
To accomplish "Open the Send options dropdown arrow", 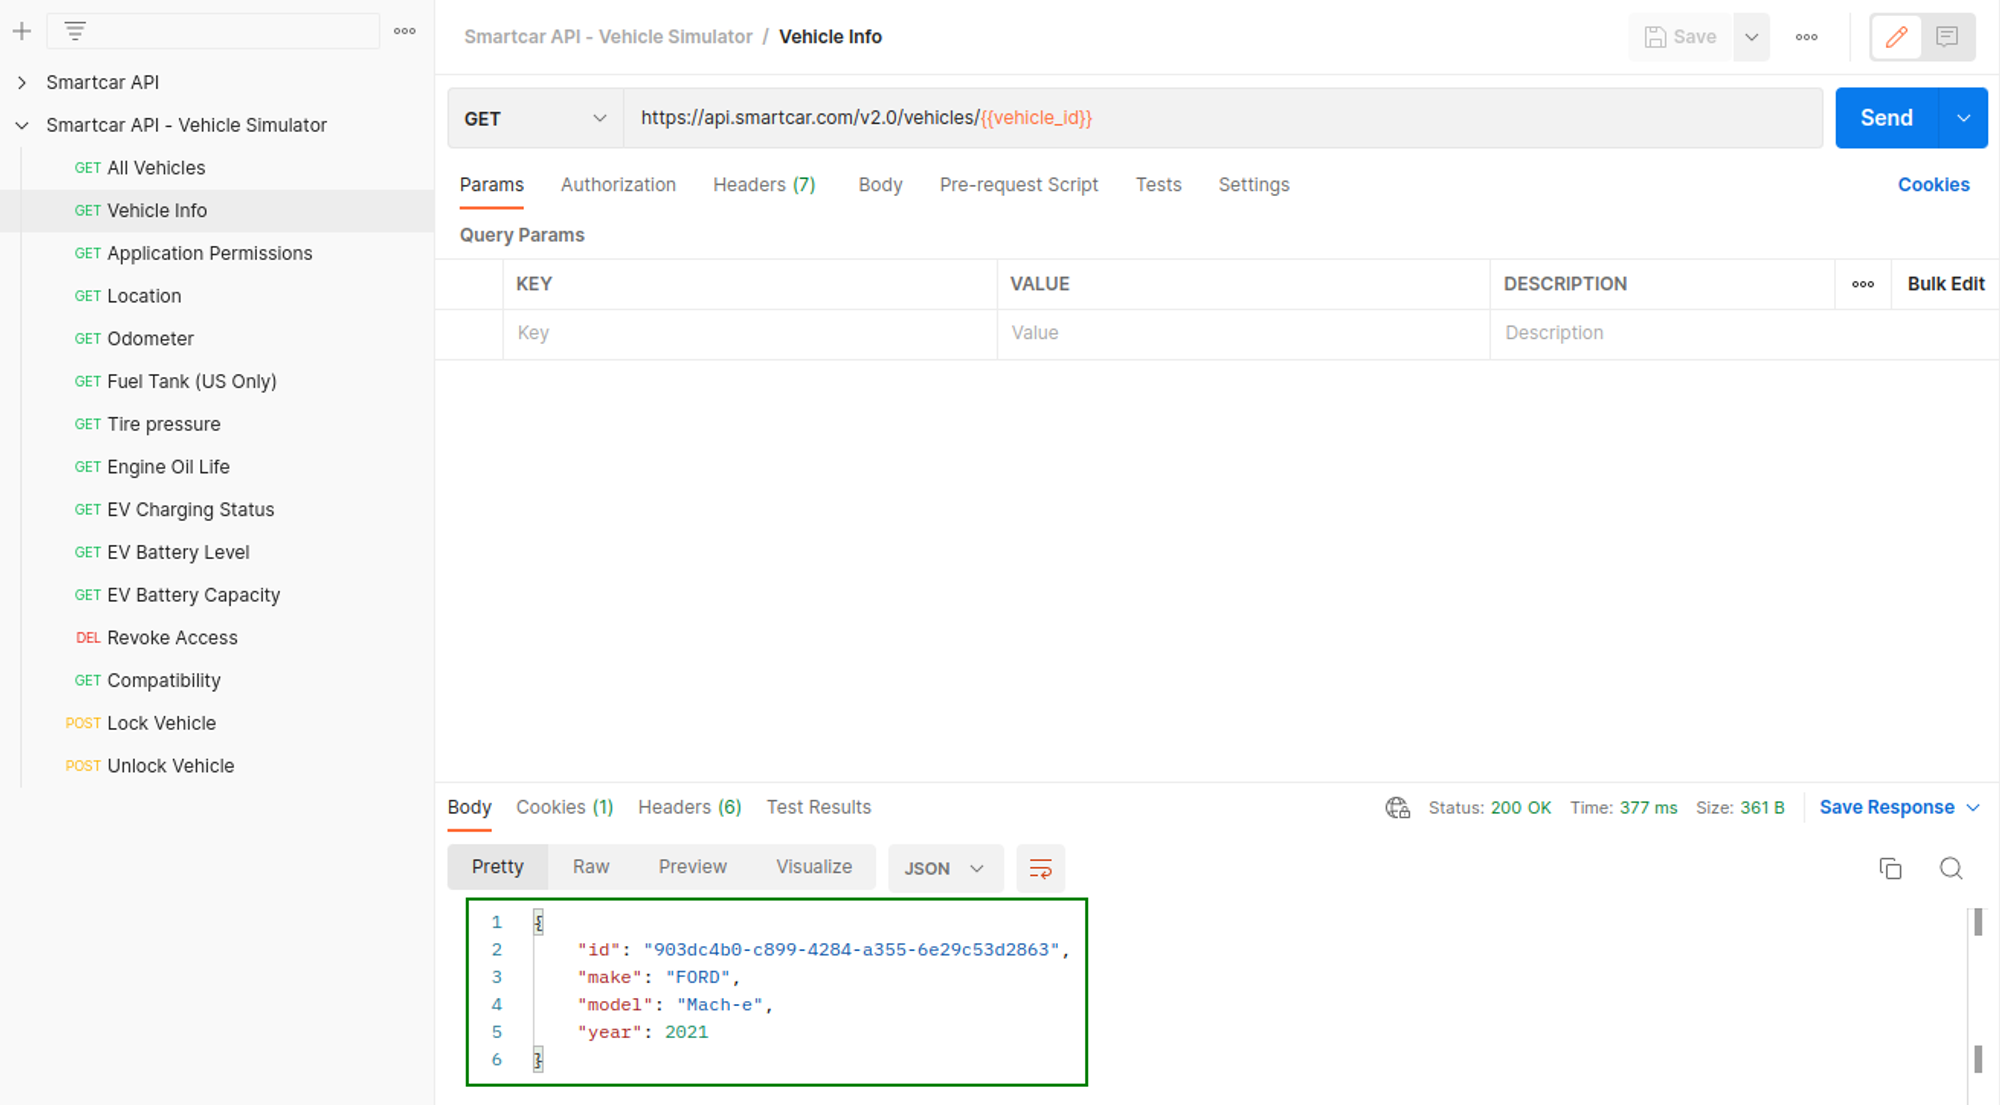I will (1963, 118).
